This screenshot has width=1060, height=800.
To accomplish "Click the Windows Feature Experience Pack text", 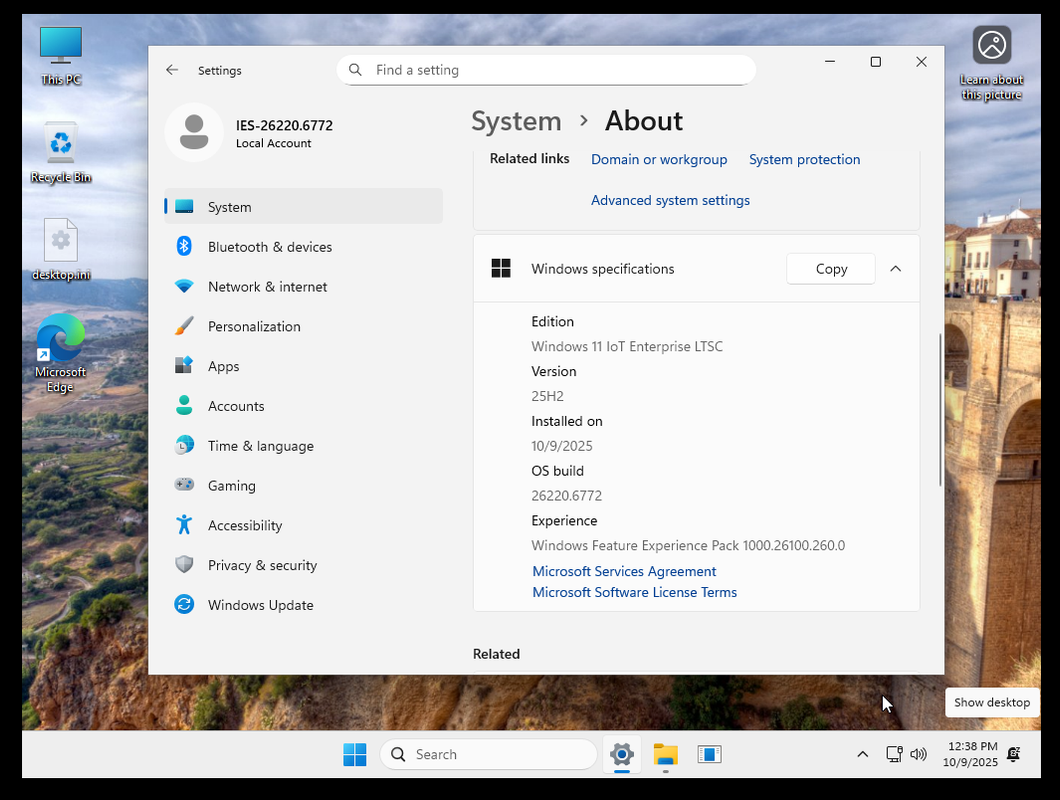I will [688, 545].
